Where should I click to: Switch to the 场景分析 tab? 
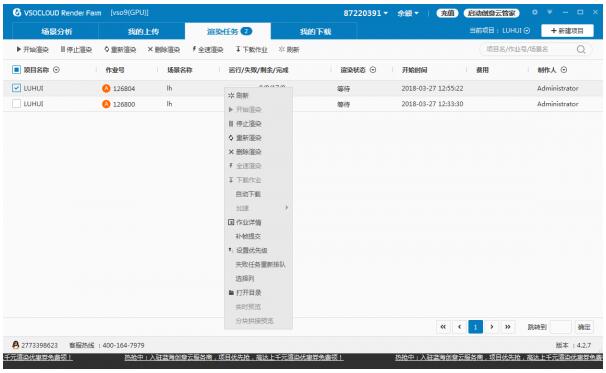pos(56,31)
